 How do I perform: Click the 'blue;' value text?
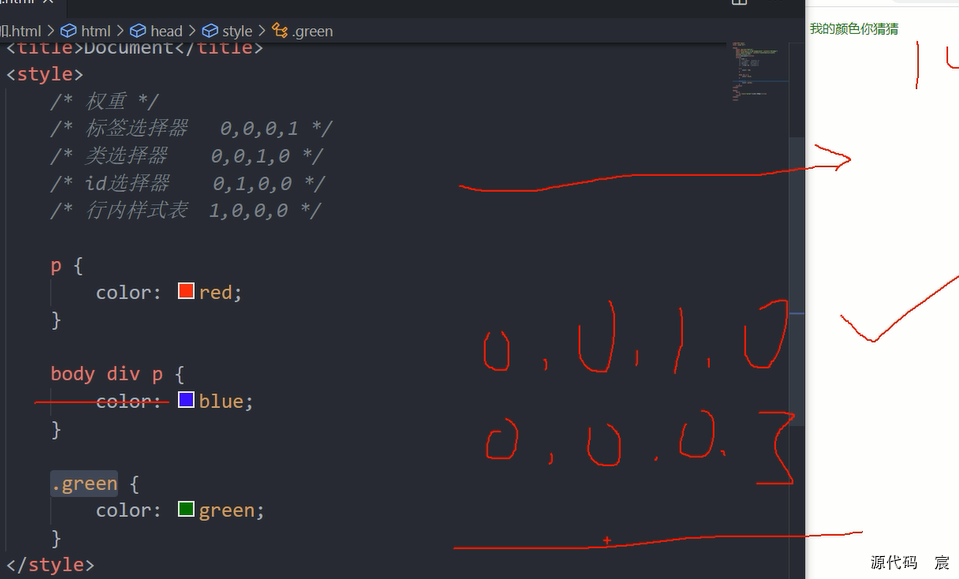coord(226,401)
